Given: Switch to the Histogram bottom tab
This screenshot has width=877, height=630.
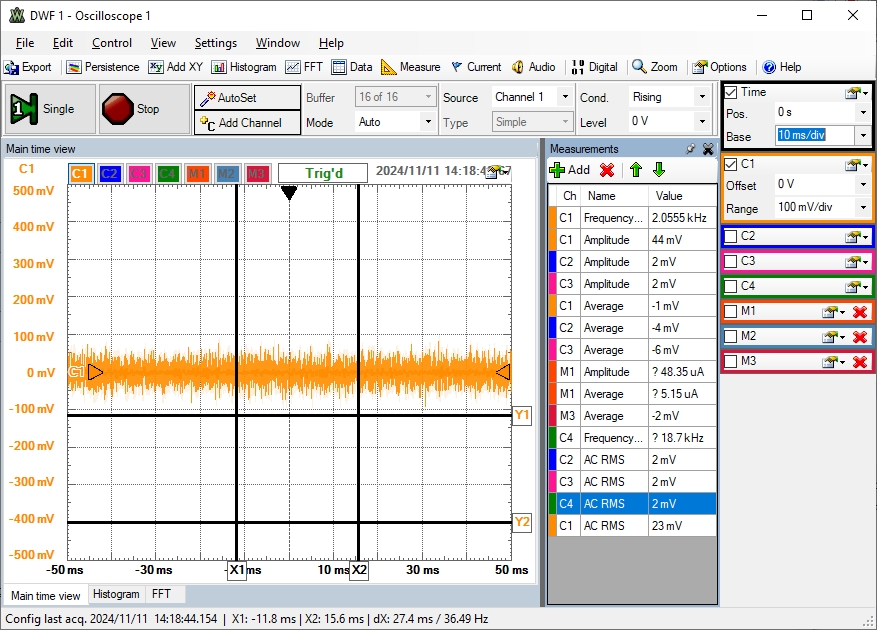Looking at the screenshot, I should [x=116, y=594].
